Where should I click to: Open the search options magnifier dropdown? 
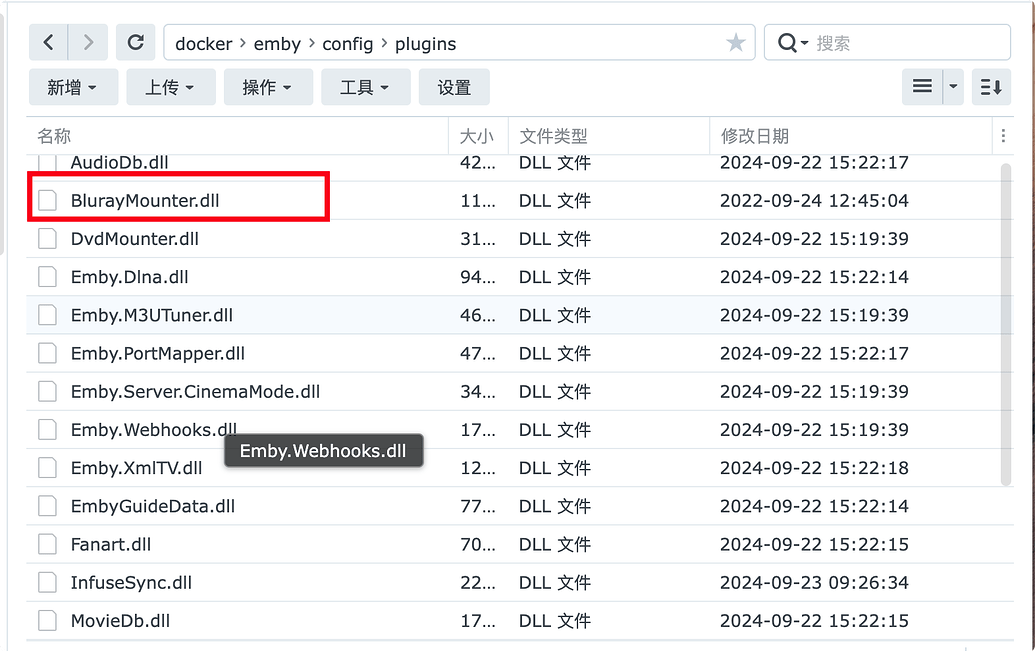(793, 44)
